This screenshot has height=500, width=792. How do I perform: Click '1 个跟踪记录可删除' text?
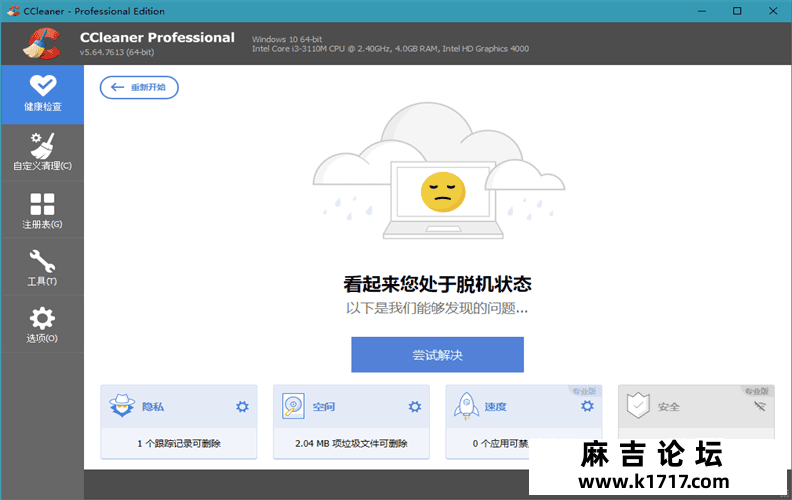(179, 443)
